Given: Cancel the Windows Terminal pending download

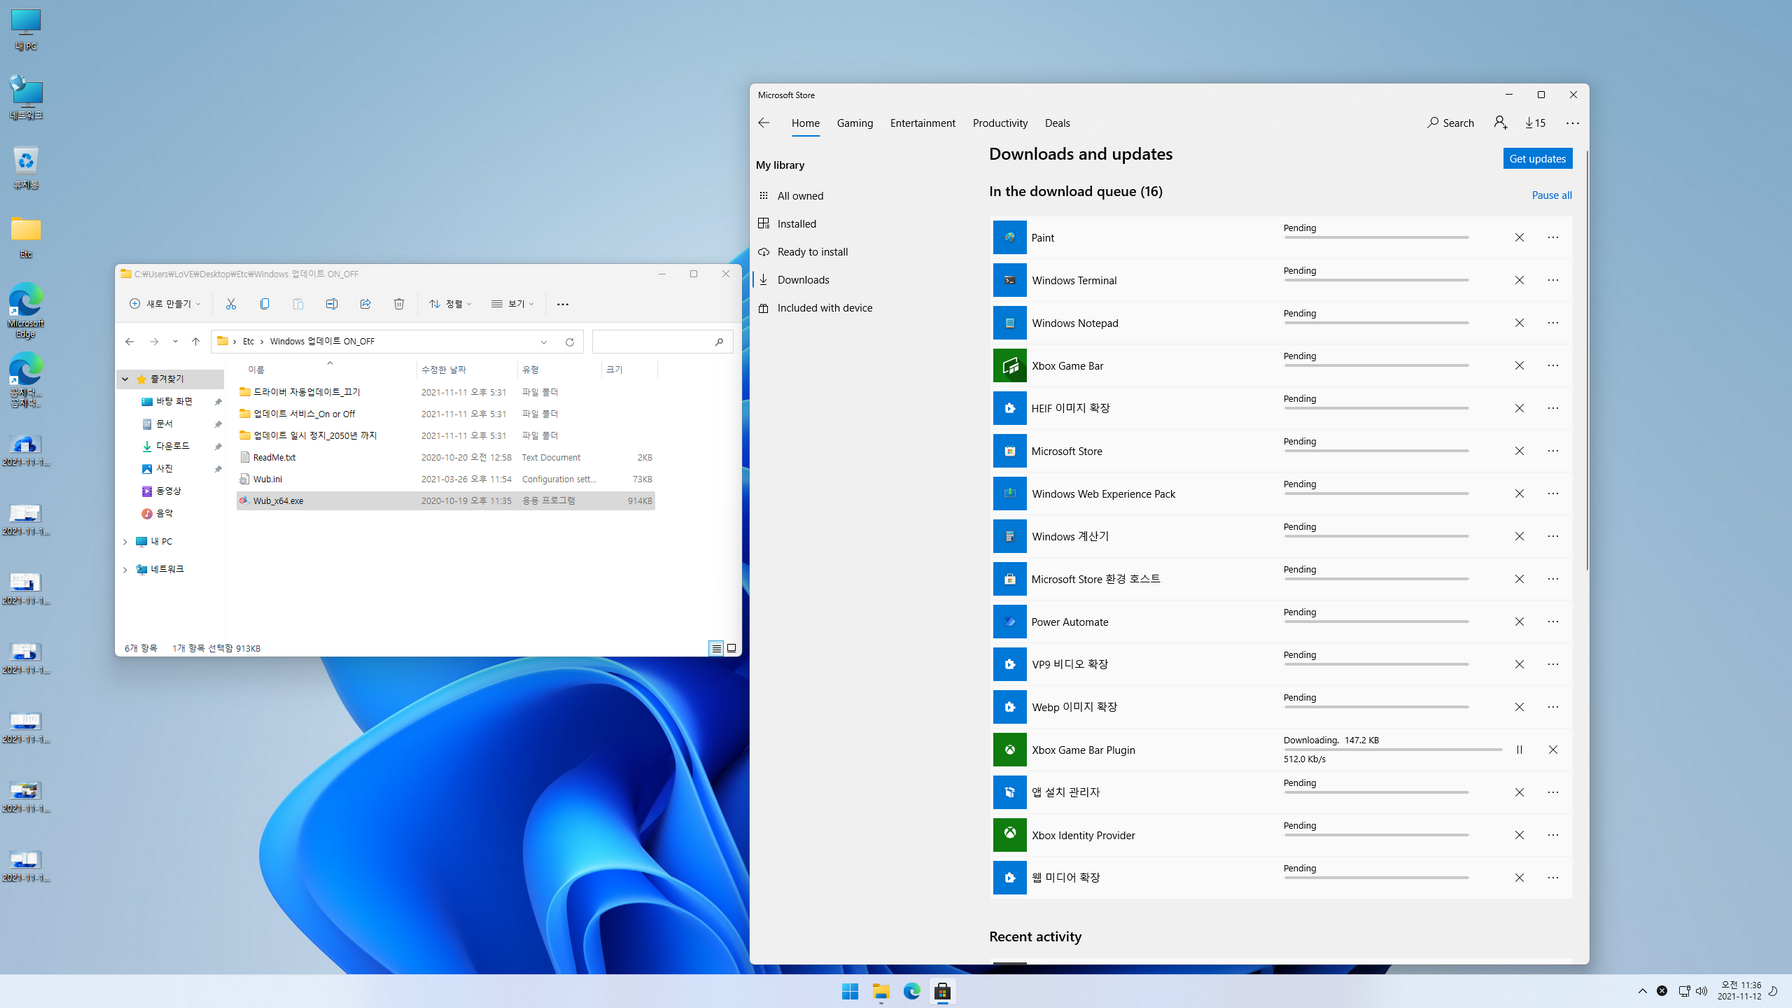Looking at the screenshot, I should (1519, 280).
